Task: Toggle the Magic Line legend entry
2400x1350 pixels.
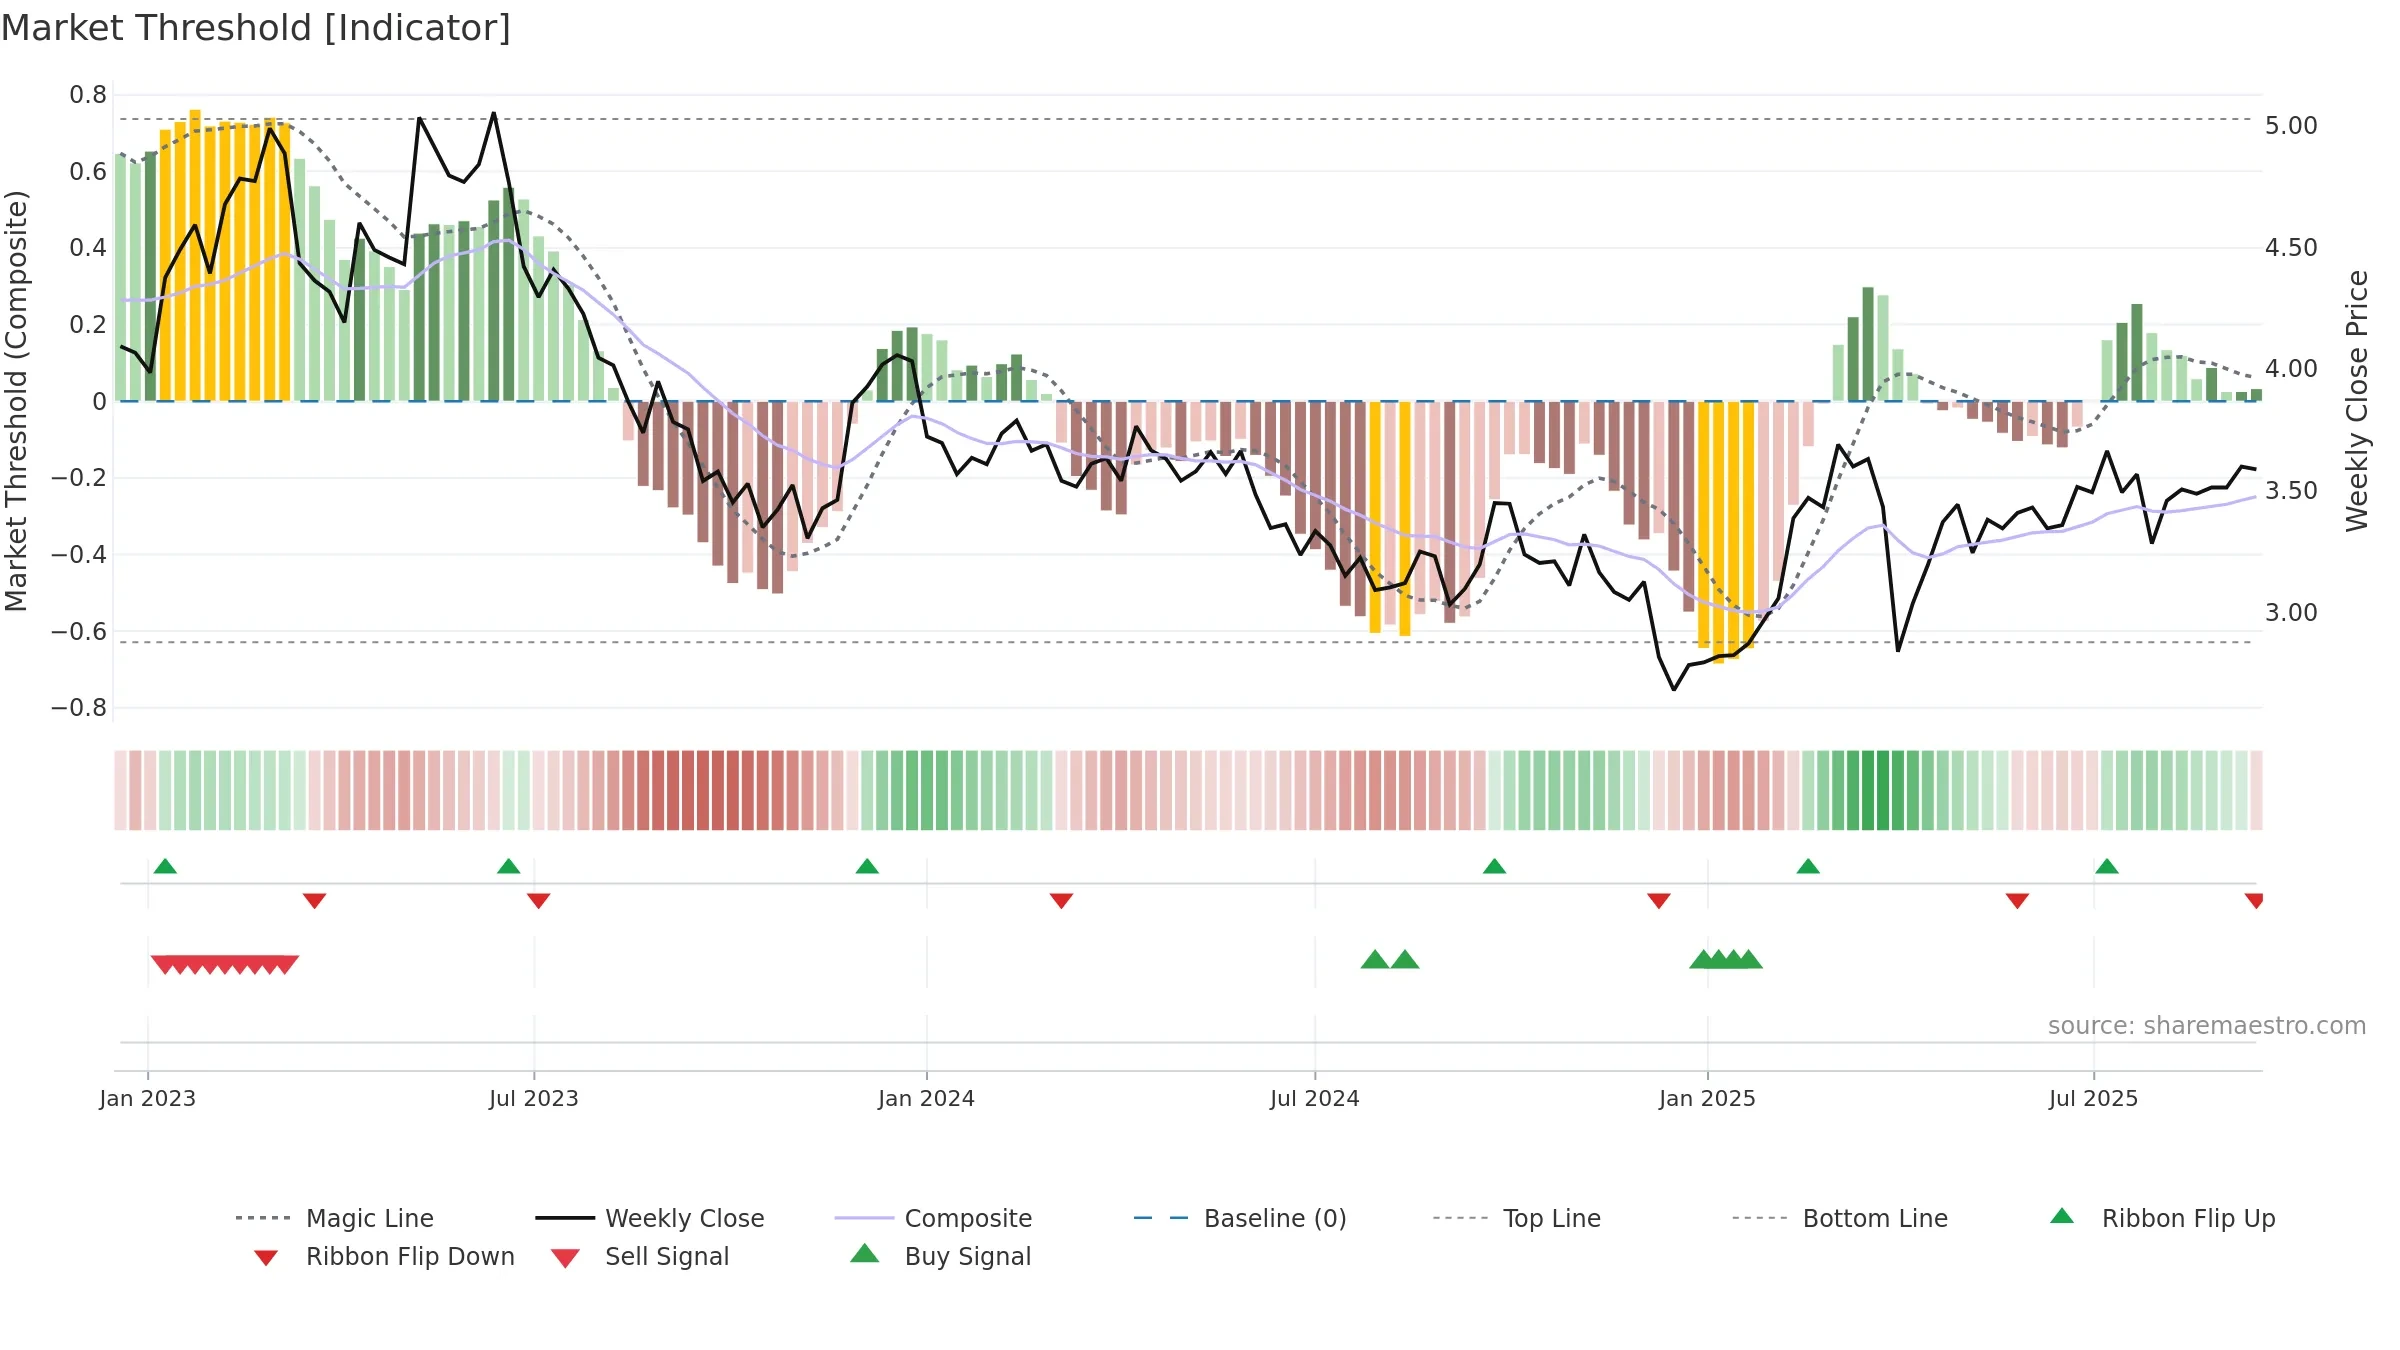Action: [335, 1218]
